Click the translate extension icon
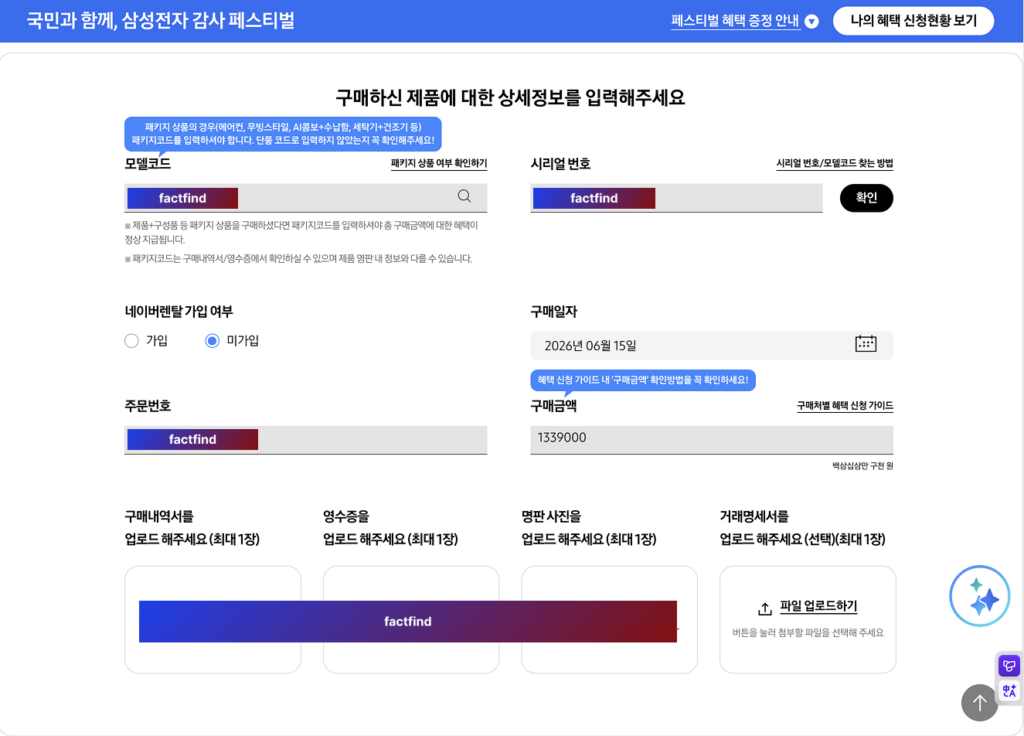Screen dimensions: 1024x736 [x=1009, y=690]
